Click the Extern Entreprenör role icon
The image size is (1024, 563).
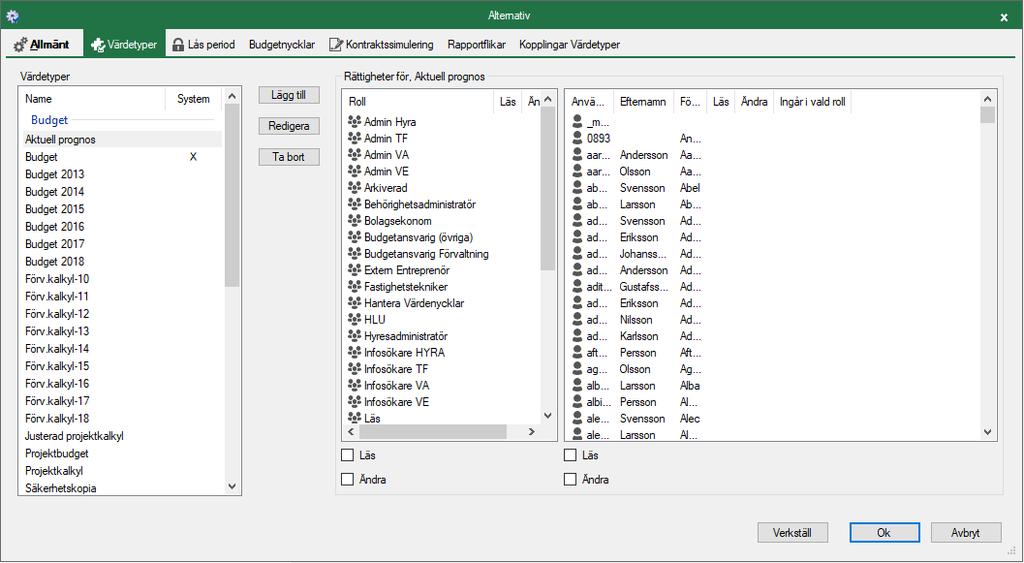(355, 270)
